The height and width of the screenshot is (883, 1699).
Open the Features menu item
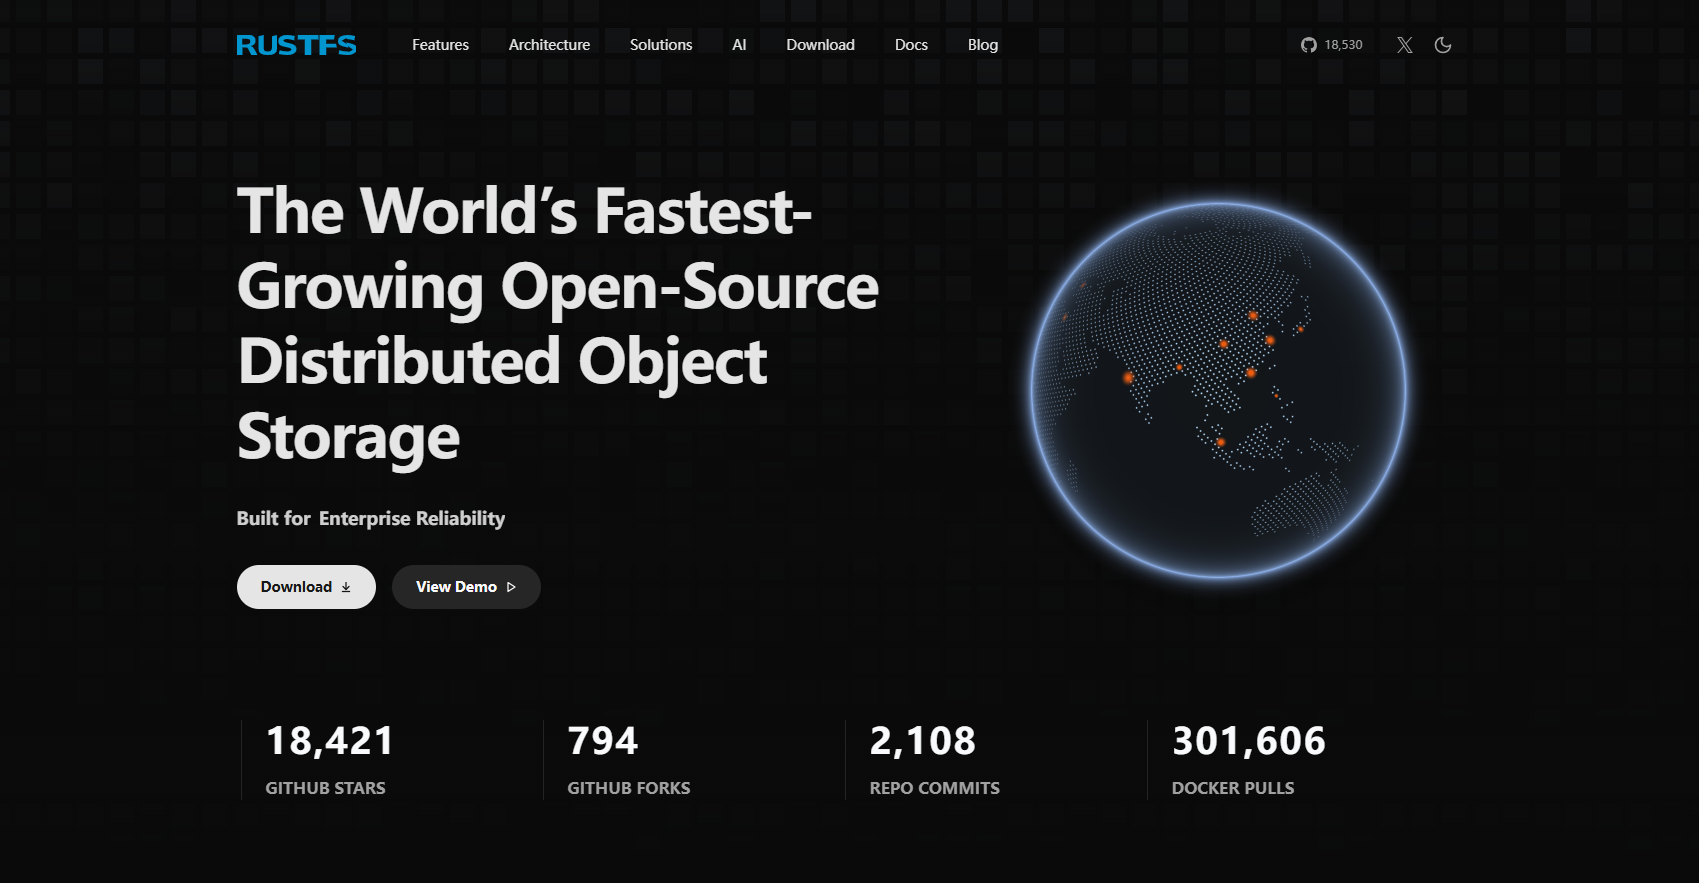click(440, 45)
